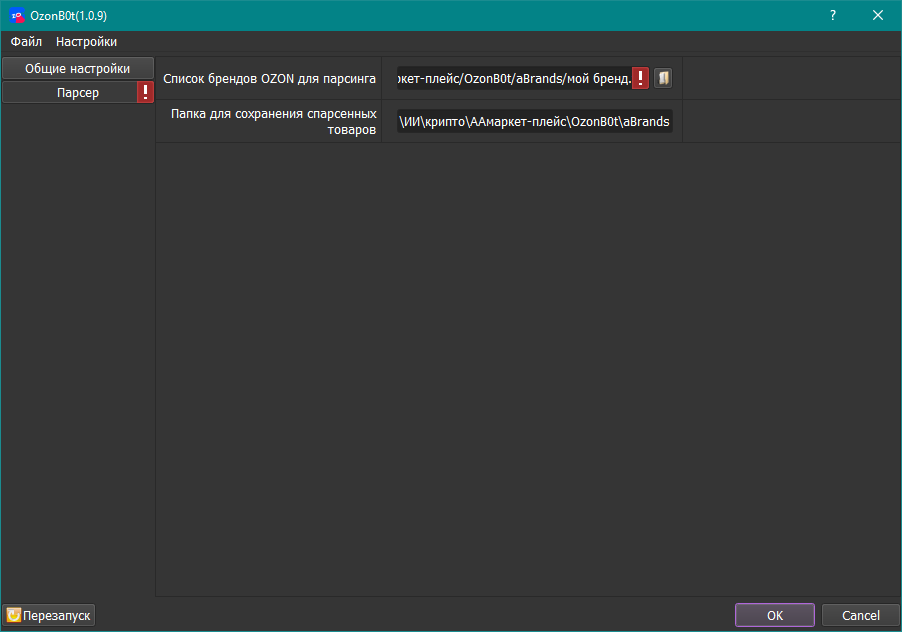This screenshot has height=632, width=902.
Task: Open the Файл menu
Action: [26, 42]
